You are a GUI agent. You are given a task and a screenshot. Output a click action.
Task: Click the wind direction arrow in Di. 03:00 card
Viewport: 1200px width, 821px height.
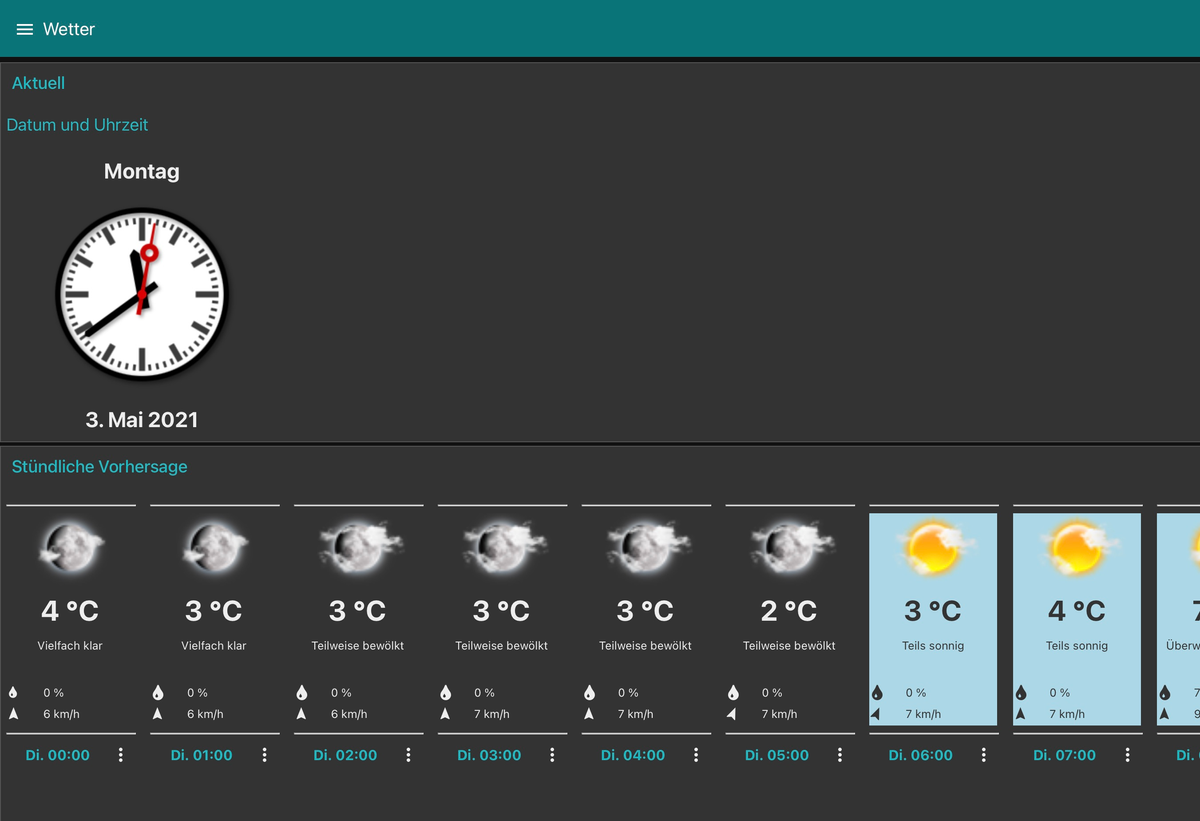pyautogui.click(x=445, y=714)
